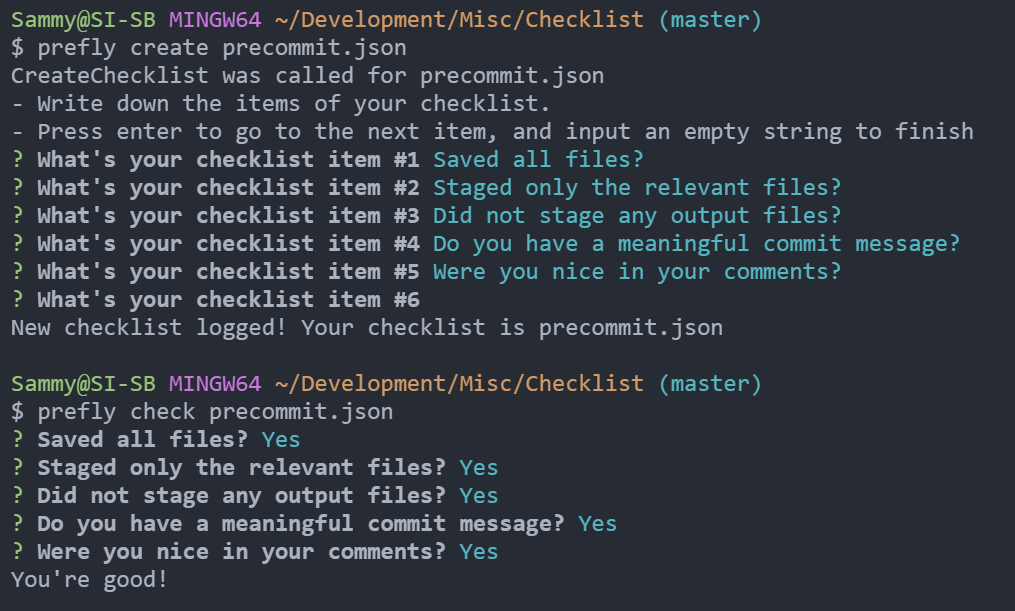Click the empty checklist item #6 prompt

coord(216,300)
